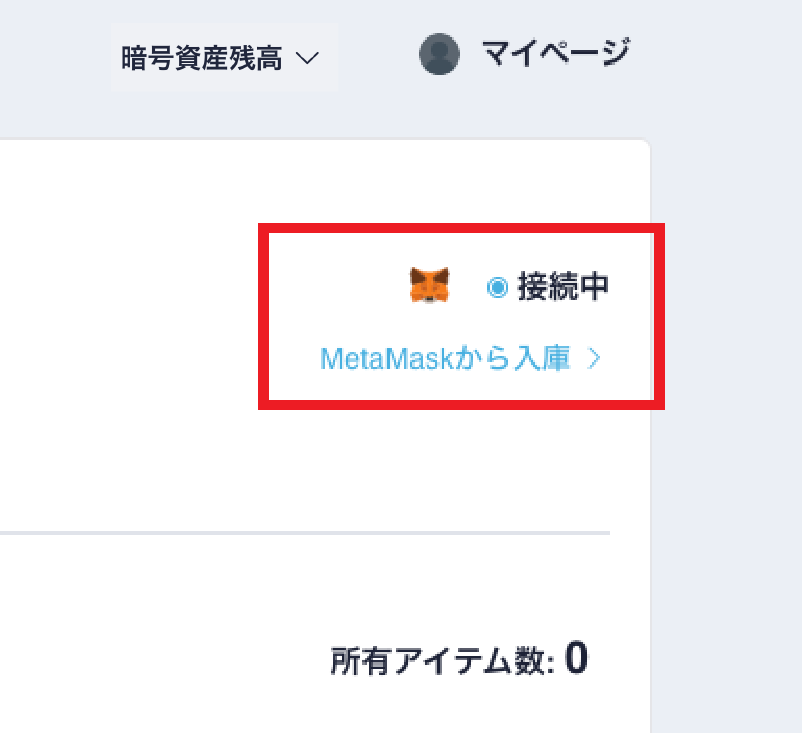Viewport: 803px width, 734px height.
Task: Open the 暗号資産残高 dropdown
Action: coord(224,57)
